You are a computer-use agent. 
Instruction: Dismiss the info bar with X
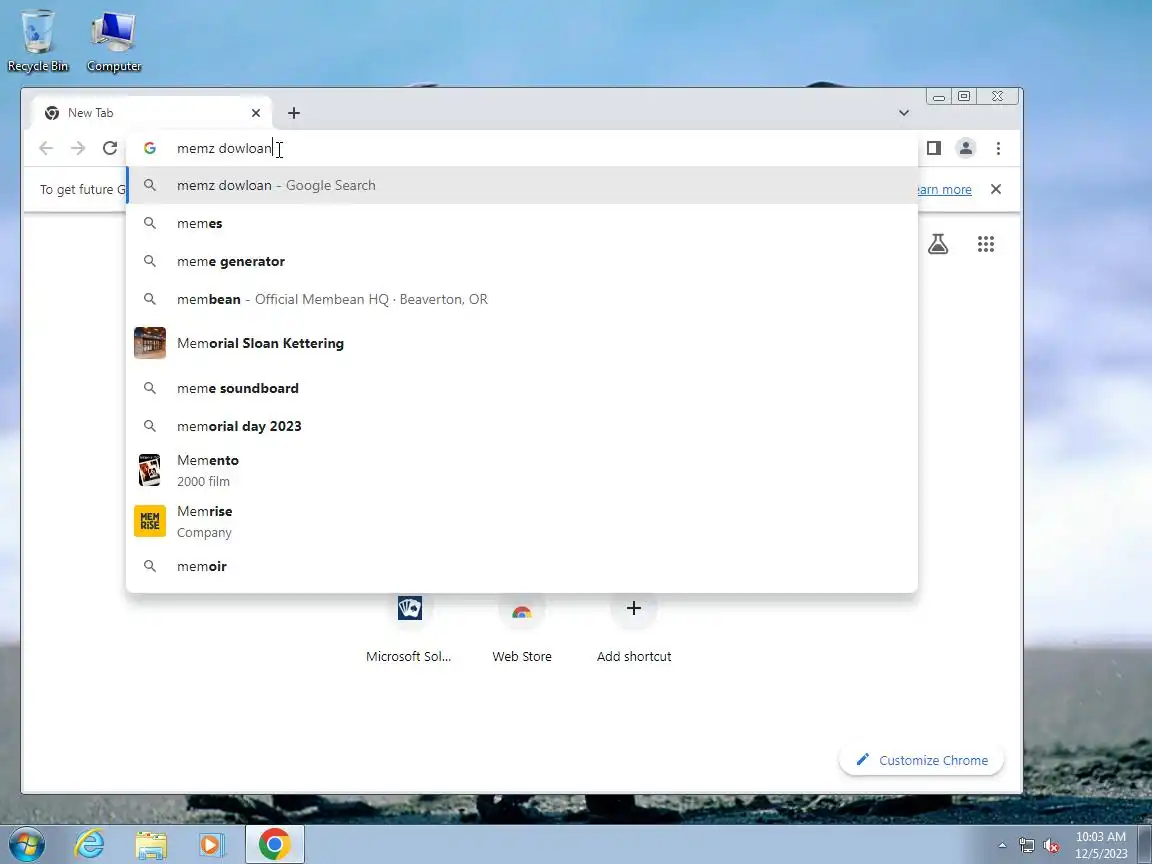click(x=996, y=190)
